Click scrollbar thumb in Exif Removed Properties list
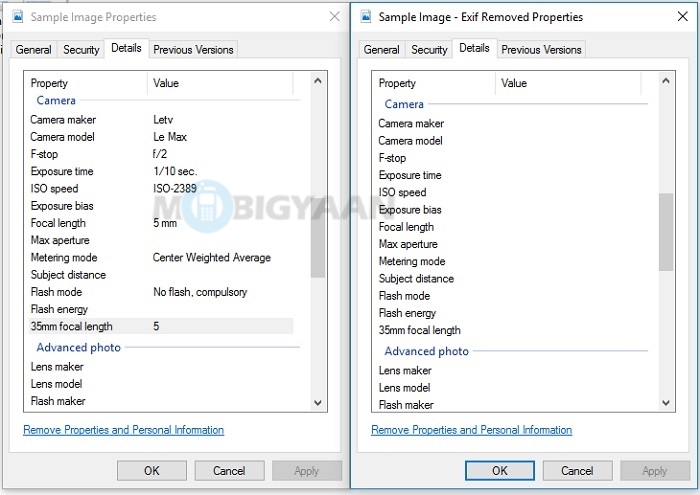The height and width of the screenshot is (495, 700). pyautogui.click(x=666, y=232)
